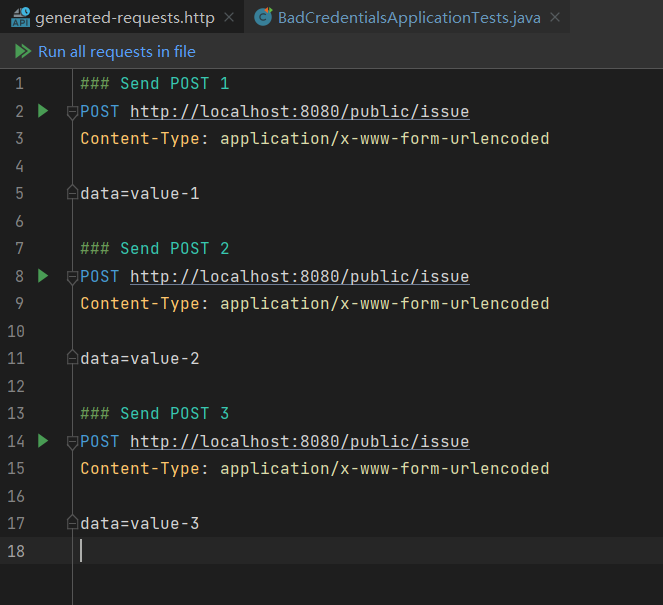Collapse the fold marker at line 2
Image resolution: width=663 pixels, height=605 pixels.
pos(72,112)
